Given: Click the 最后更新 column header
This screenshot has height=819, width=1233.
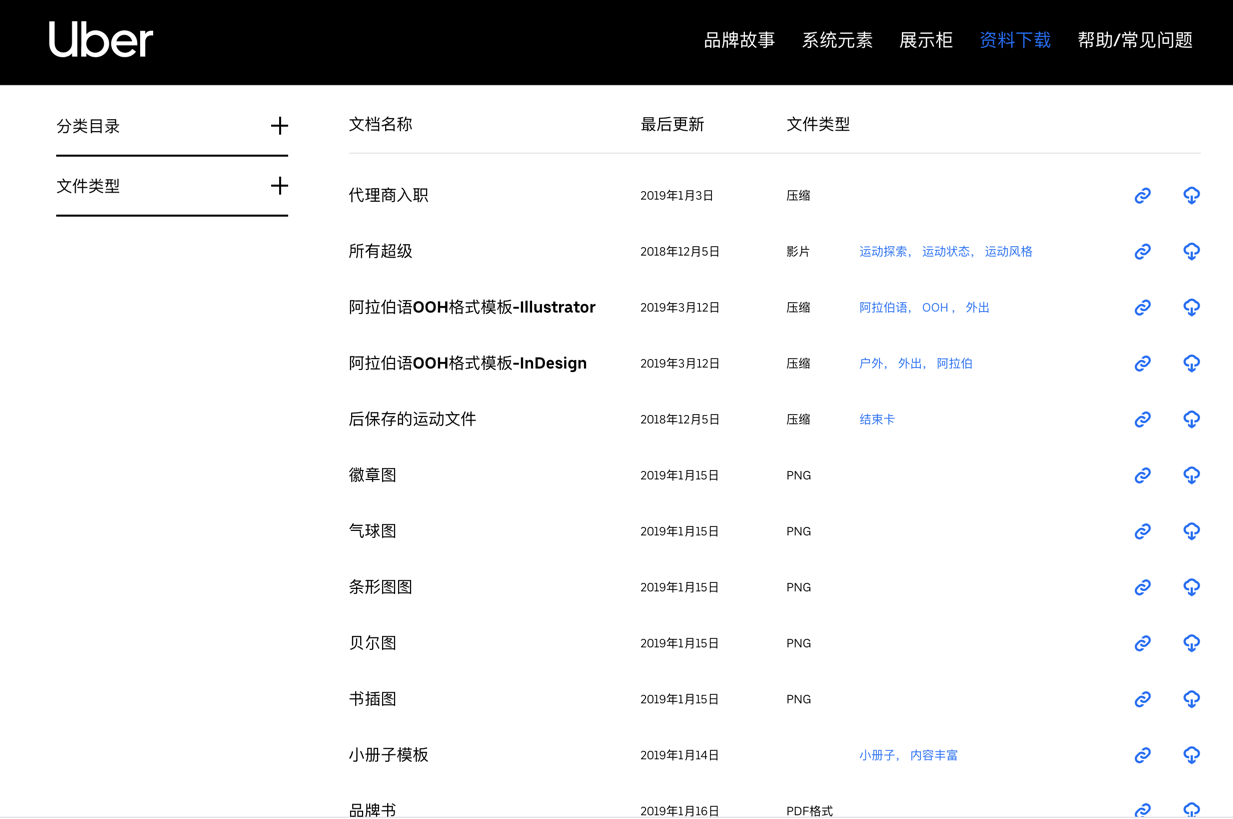Looking at the screenshot, I should coord(672,125).
